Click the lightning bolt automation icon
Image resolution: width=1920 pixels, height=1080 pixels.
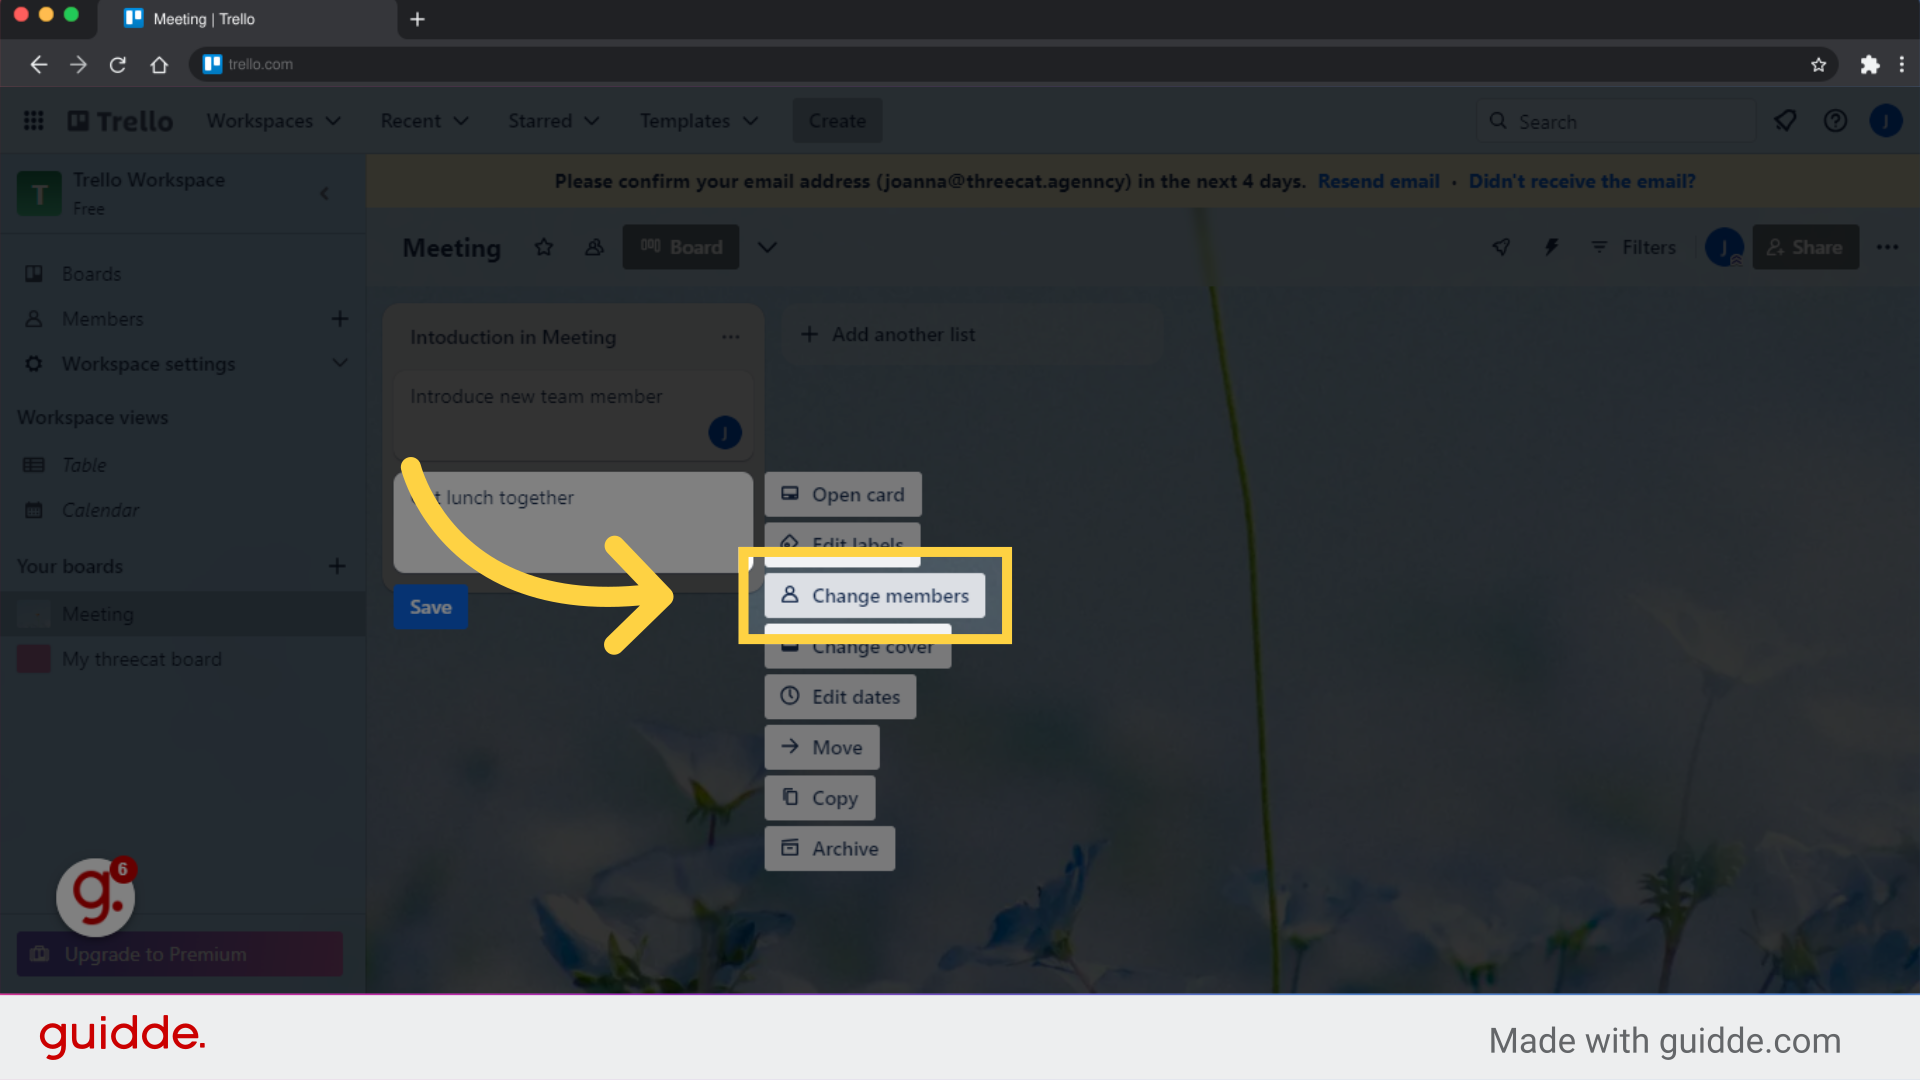coord(1551,247)
